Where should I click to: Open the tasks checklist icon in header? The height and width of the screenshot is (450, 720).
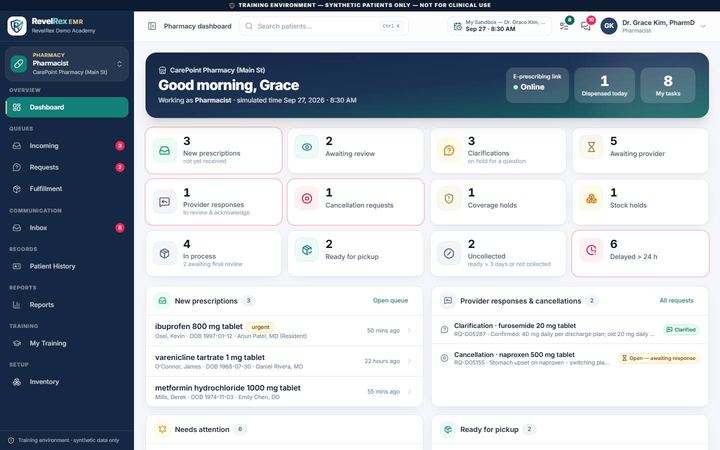(x=564, y=26)
